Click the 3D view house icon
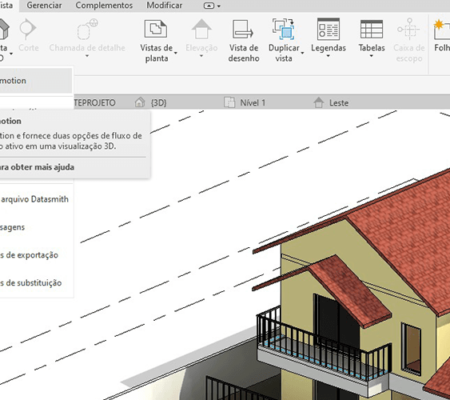The image size is (450, 400). tap(3, 29)
